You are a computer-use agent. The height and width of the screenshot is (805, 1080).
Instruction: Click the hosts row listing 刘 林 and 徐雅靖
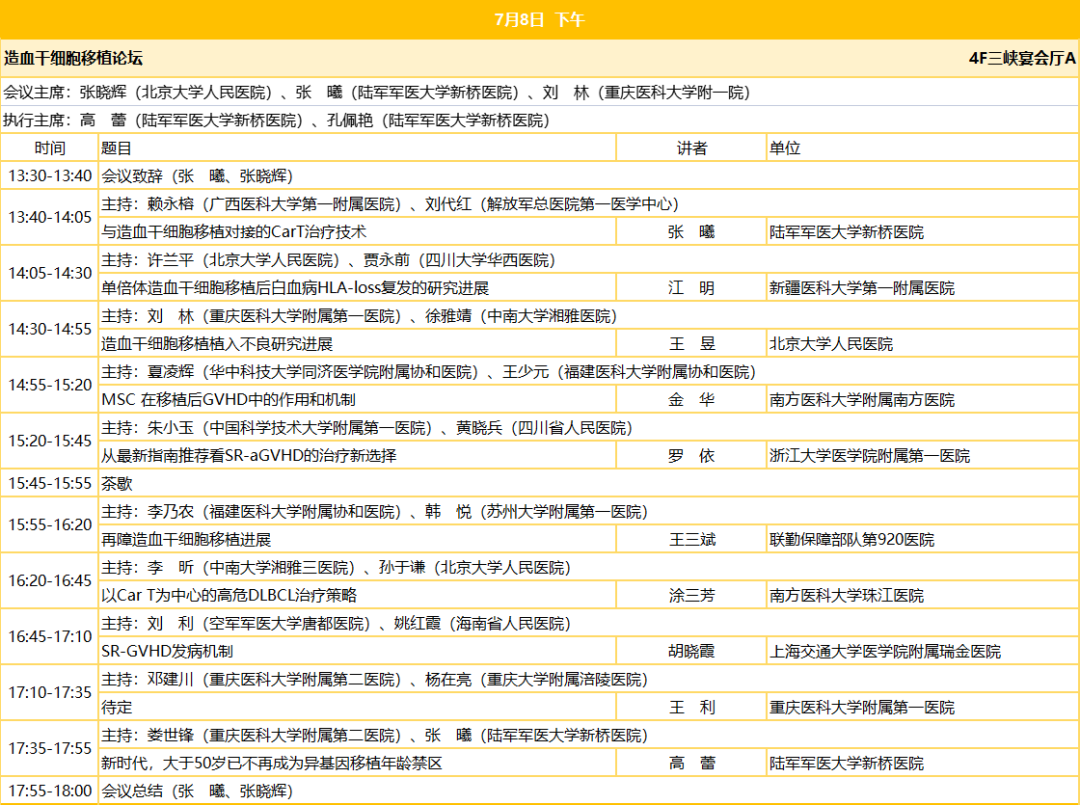[x=589, y=316]
